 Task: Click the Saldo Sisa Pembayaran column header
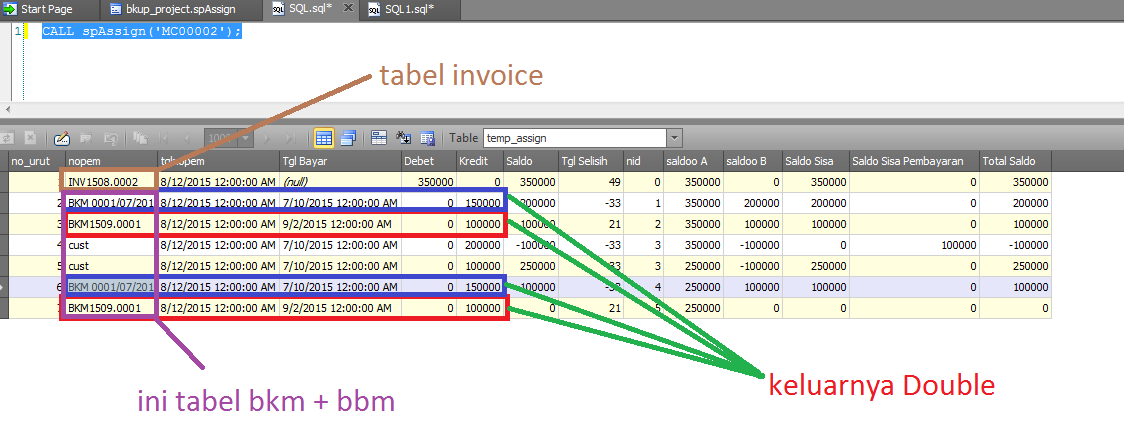point(914,161)
